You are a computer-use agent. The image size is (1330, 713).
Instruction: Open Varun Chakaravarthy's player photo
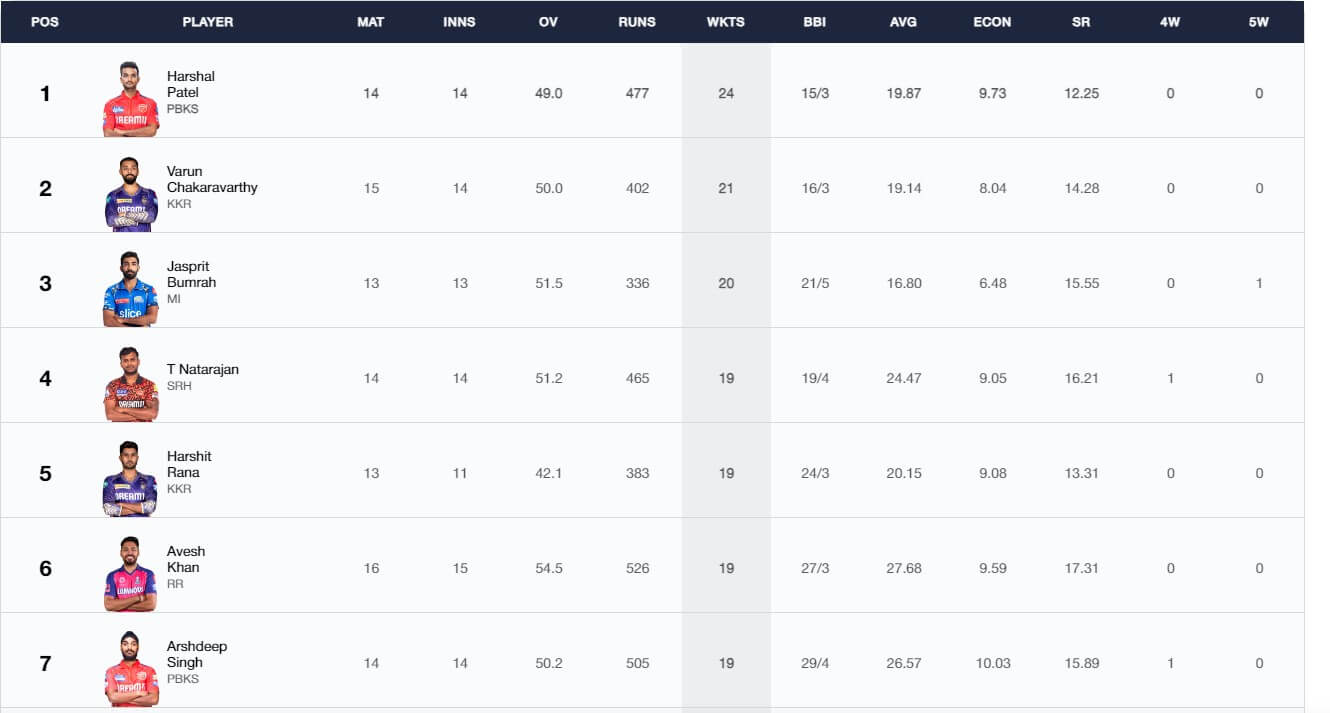(131, 194)
